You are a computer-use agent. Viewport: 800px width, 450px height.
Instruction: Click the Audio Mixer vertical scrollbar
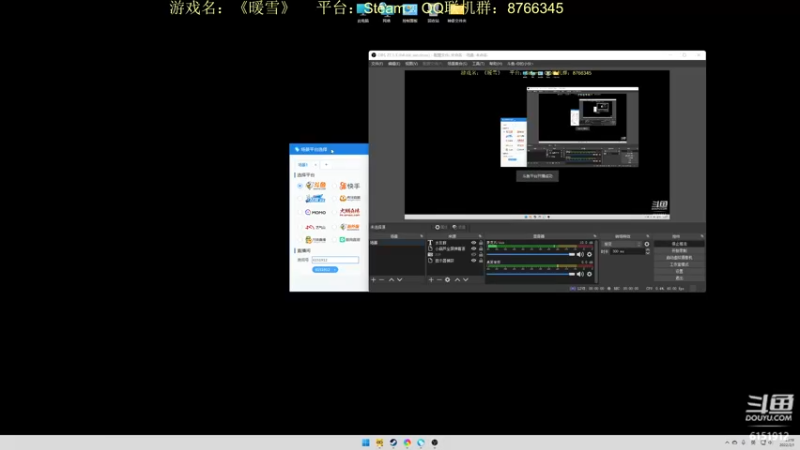pyautogui.click(x=596, y=261)
